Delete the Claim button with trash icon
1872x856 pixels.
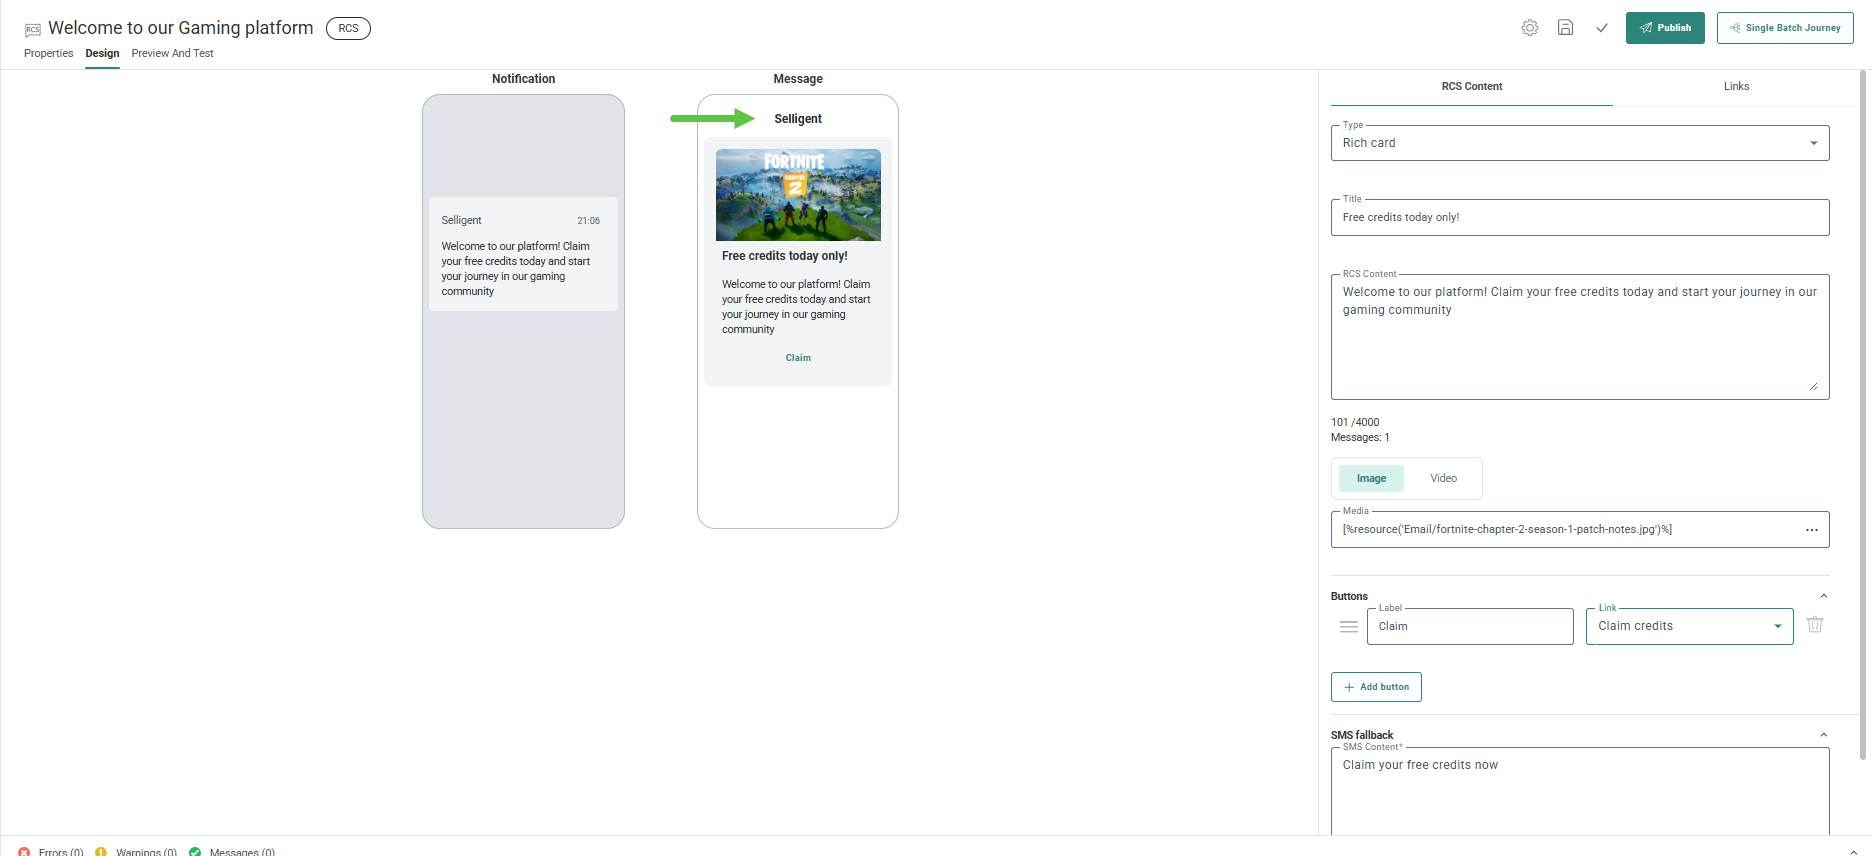coord(1815,625)
